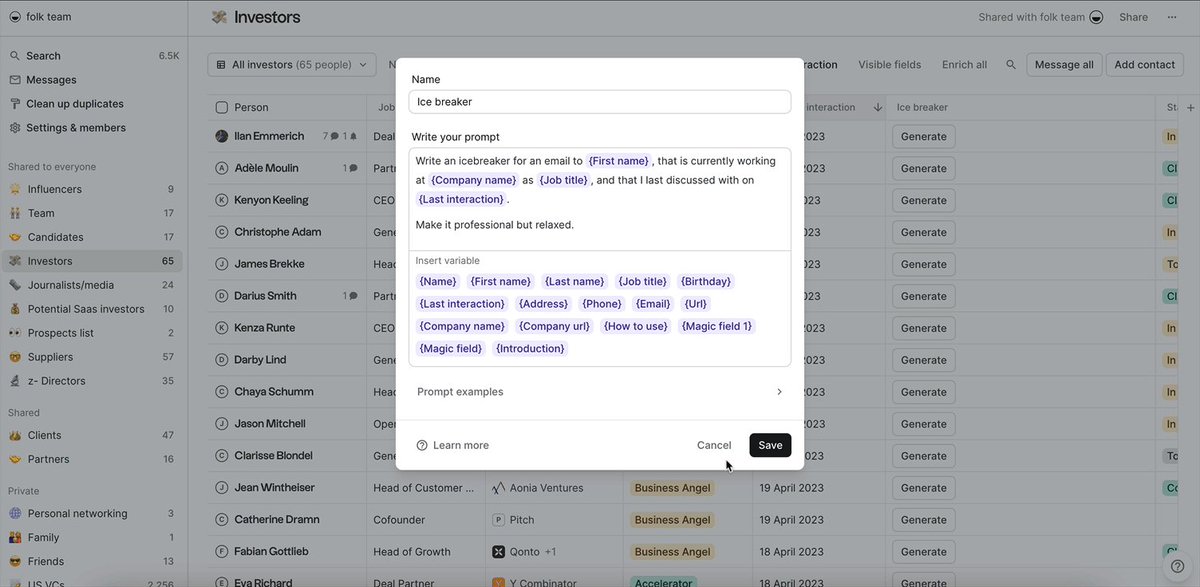Generate ice breaker for Kenyon Keeling
The height and width of the screenshot is (587, 1200).
click(x=923, y=200)
